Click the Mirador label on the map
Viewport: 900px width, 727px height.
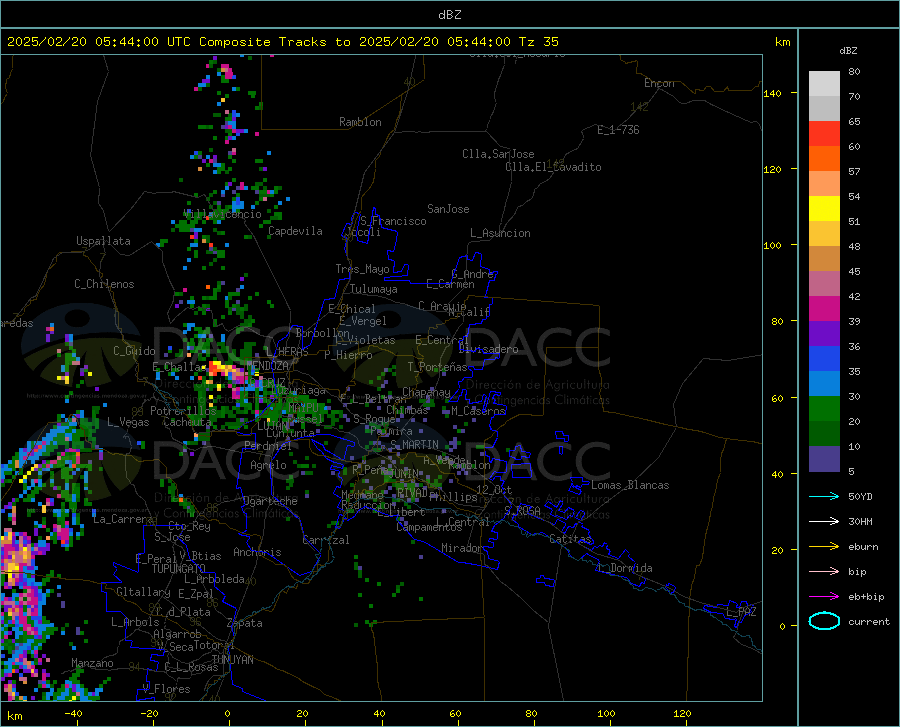coord(461,548)
